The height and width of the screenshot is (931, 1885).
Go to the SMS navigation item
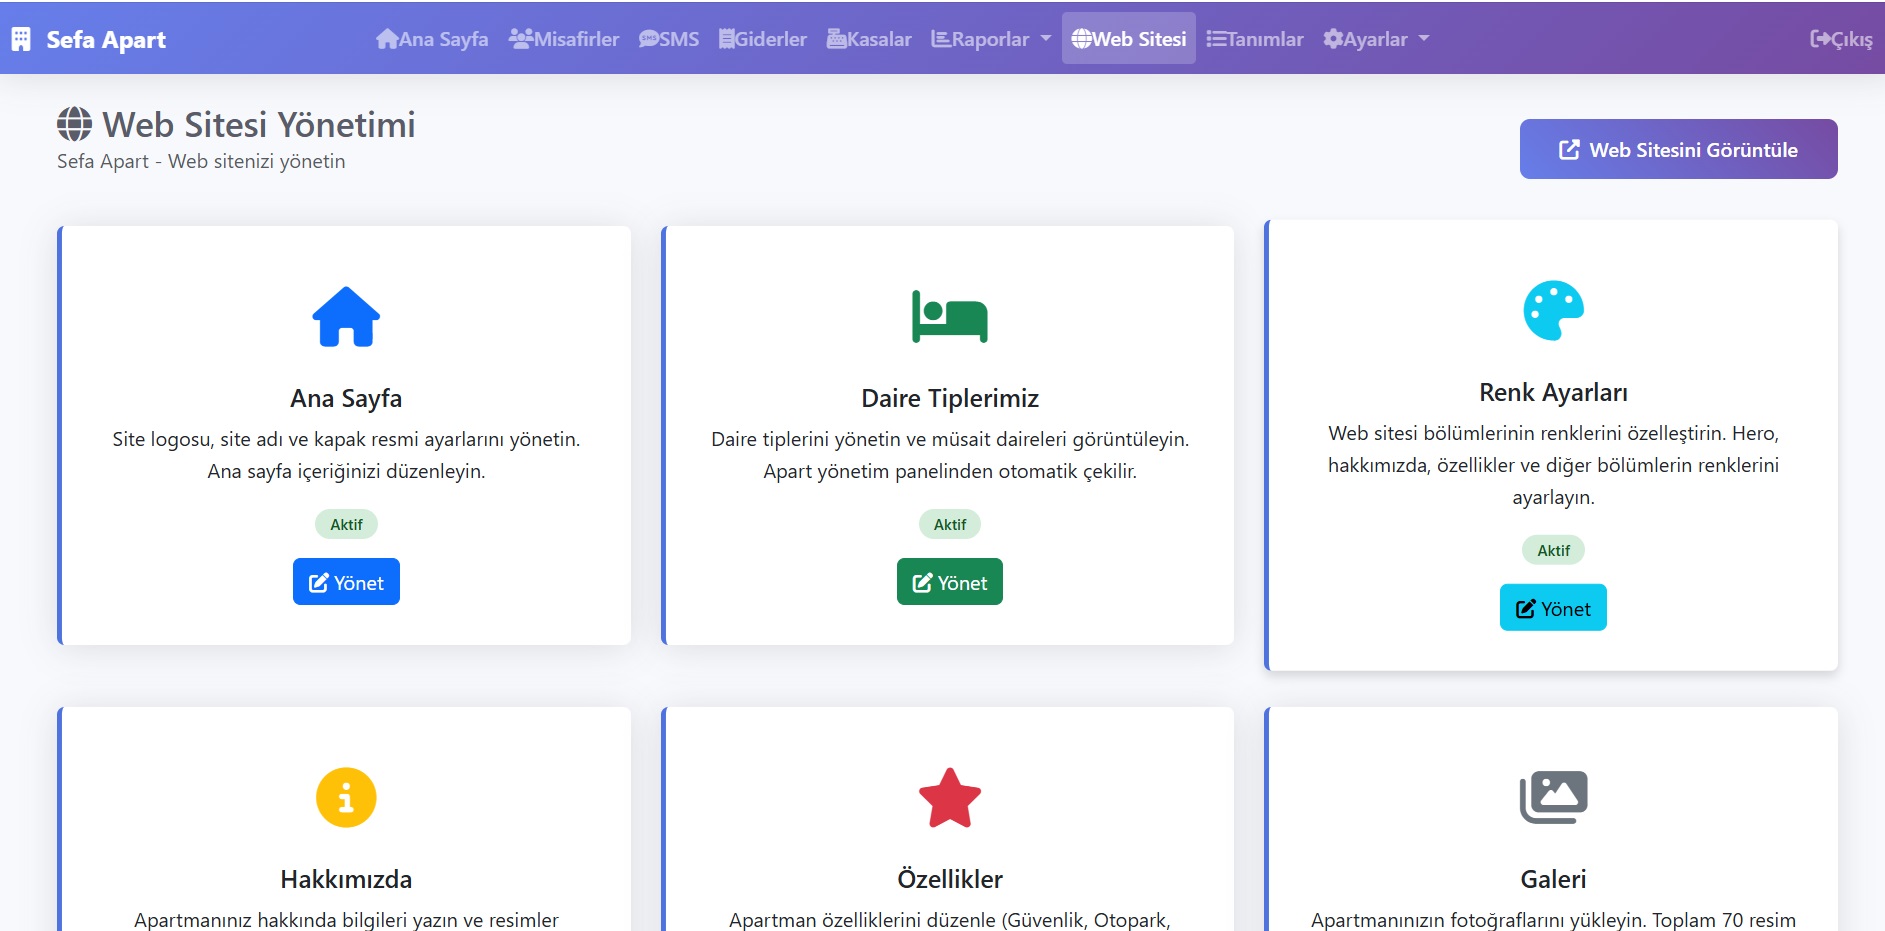pyautogui.click(x=669, y=39)
